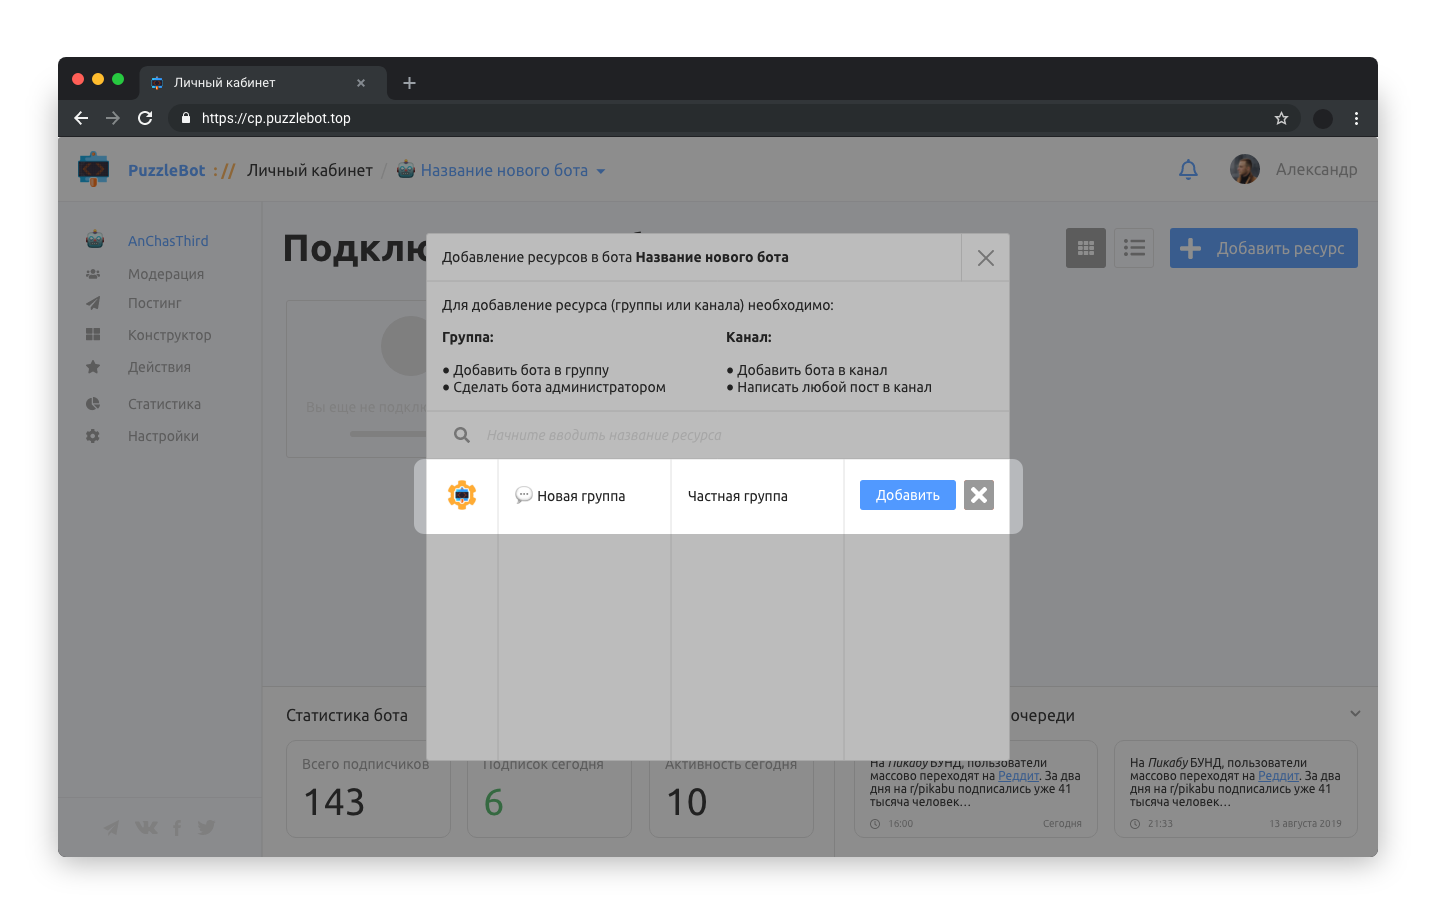
Task: Click the search magnifier icon
Action: pyautogui.click(x=462, y=435)
